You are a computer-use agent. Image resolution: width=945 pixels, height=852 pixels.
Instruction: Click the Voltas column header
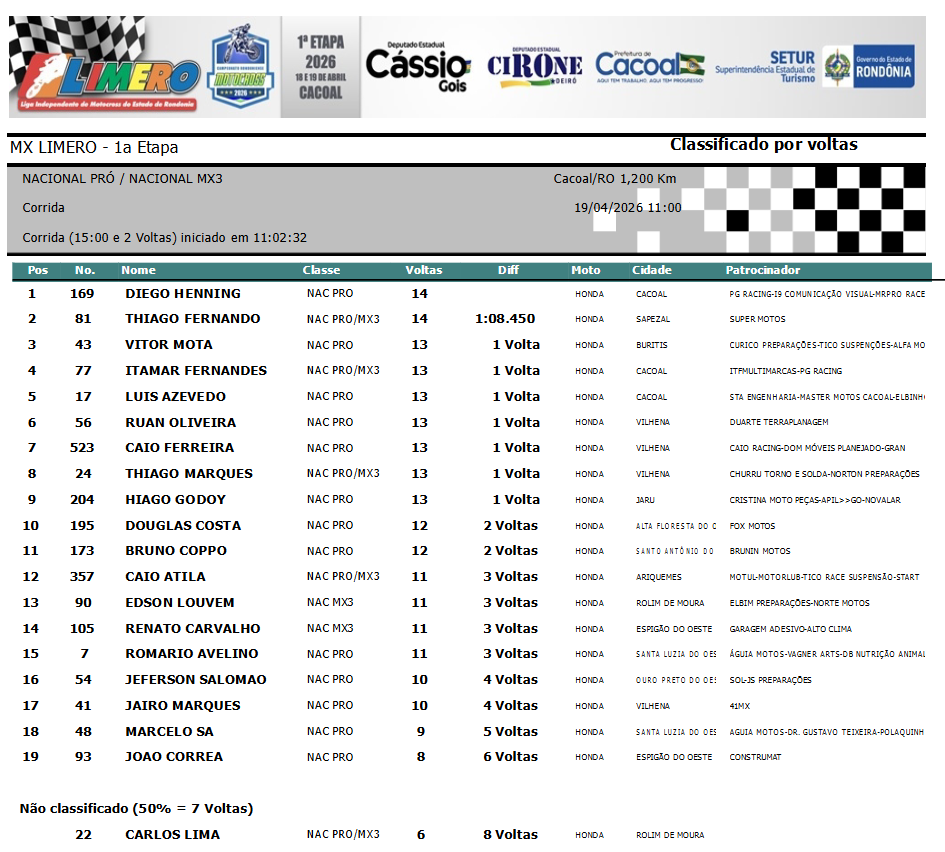point(423,270)
